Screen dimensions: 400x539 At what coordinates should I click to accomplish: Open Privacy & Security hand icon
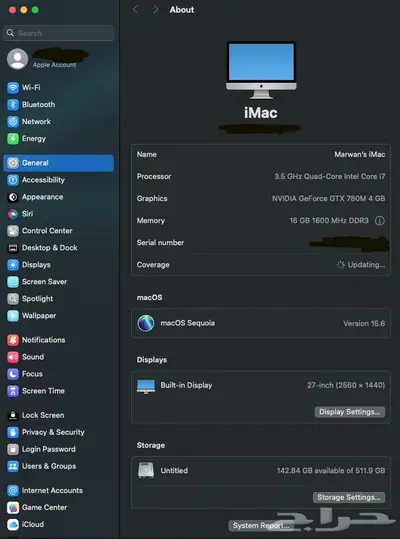pyautogui.click(x=13, y=432)
